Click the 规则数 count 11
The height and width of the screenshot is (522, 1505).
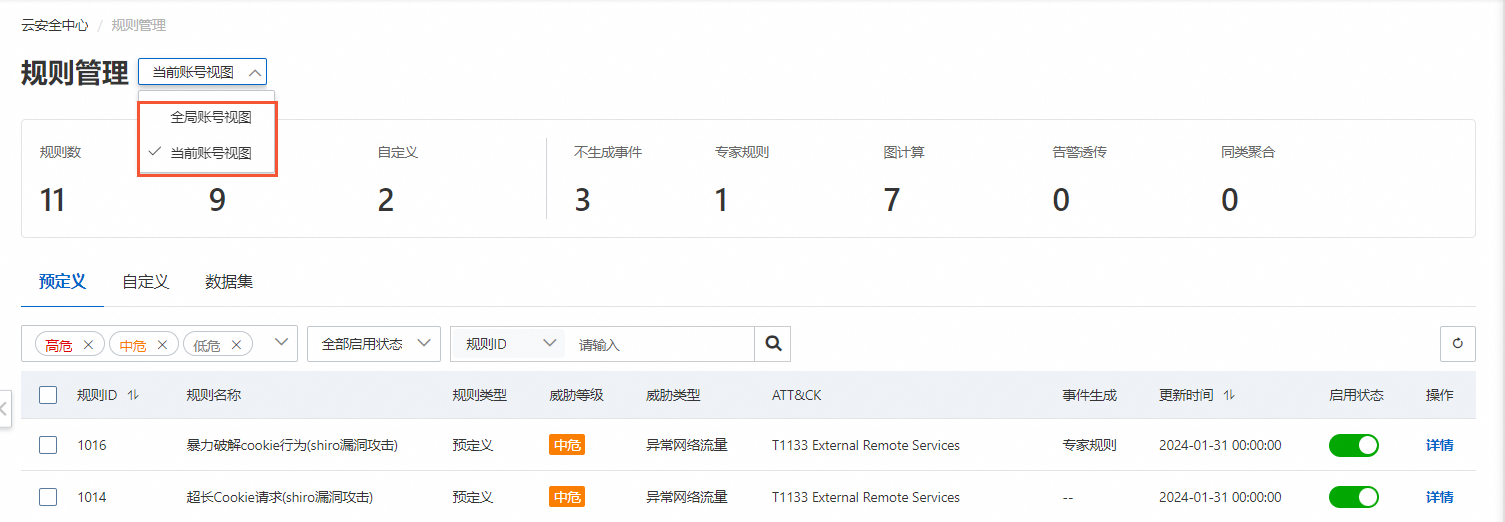(x=52, y=201)
